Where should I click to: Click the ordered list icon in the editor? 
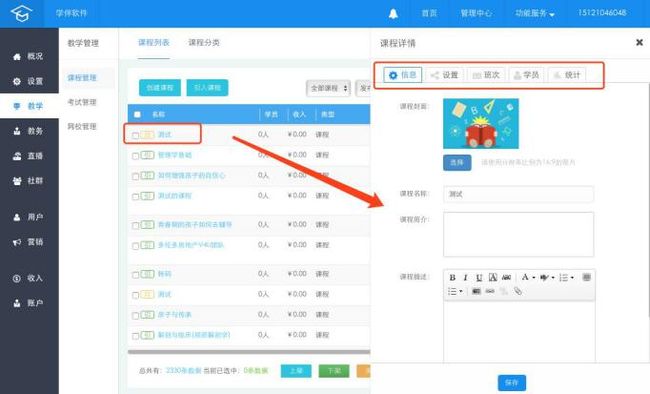pyautogui.click(x=563, y=277)
